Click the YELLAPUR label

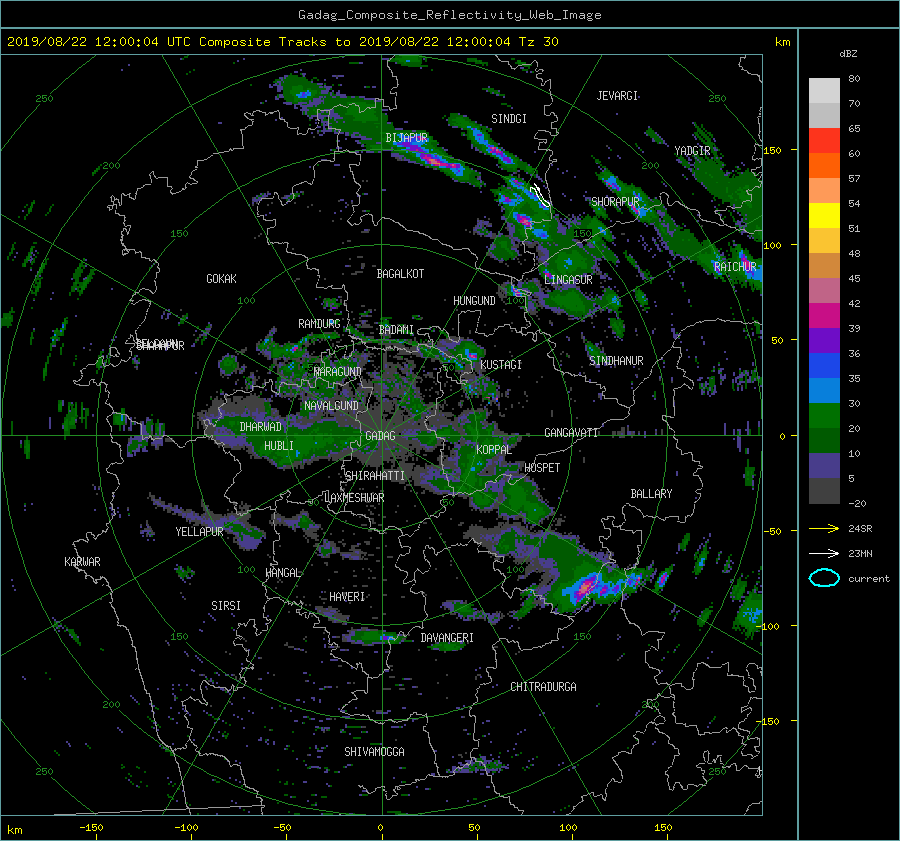coord(199,532)
